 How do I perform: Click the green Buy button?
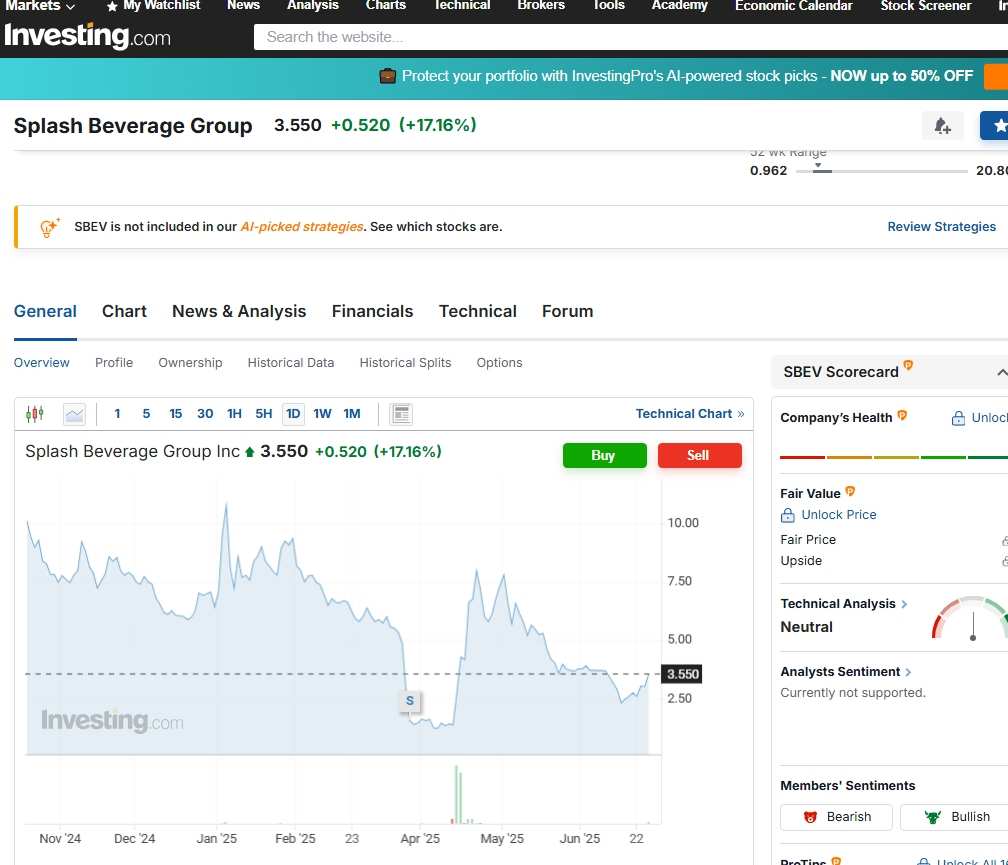click(604, 456)
